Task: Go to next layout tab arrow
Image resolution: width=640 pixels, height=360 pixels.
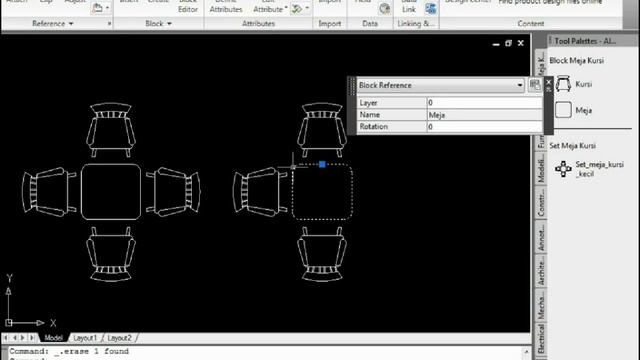Action: [x=23, y=338]
